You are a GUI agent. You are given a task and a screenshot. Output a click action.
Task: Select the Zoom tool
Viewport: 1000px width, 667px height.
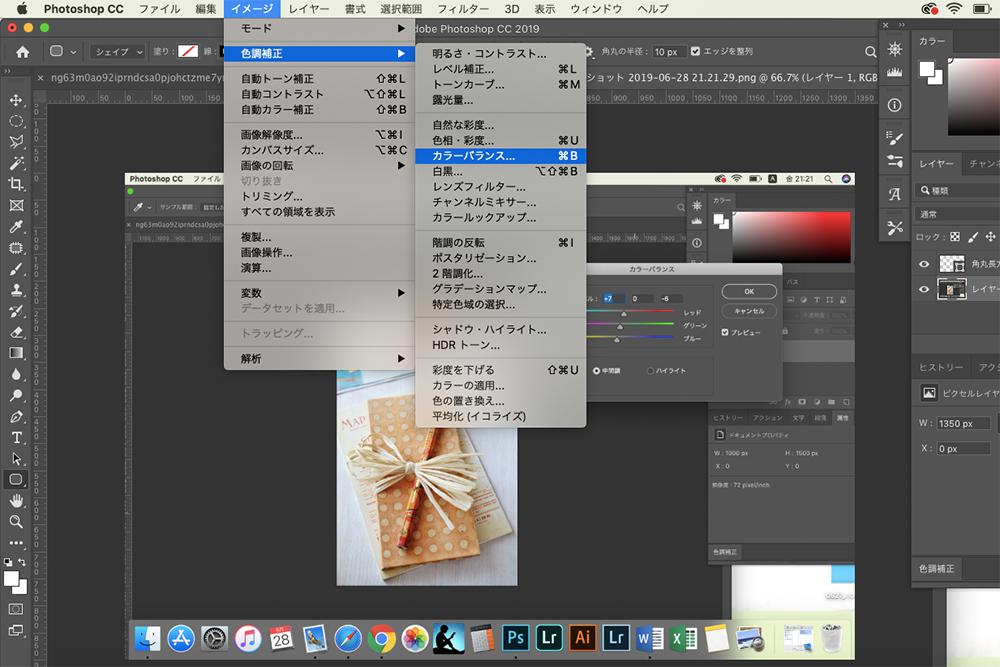pos(16,522)
